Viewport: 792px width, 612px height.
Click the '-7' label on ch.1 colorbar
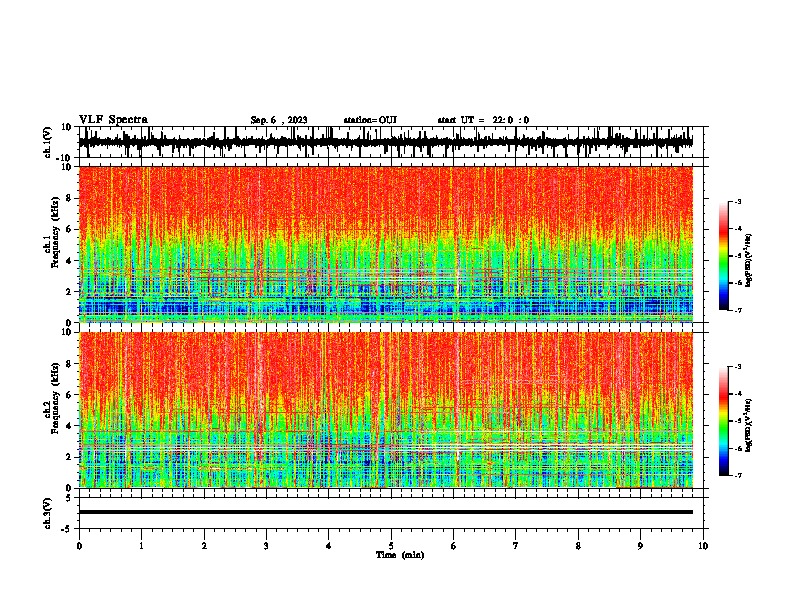point(738,310)
